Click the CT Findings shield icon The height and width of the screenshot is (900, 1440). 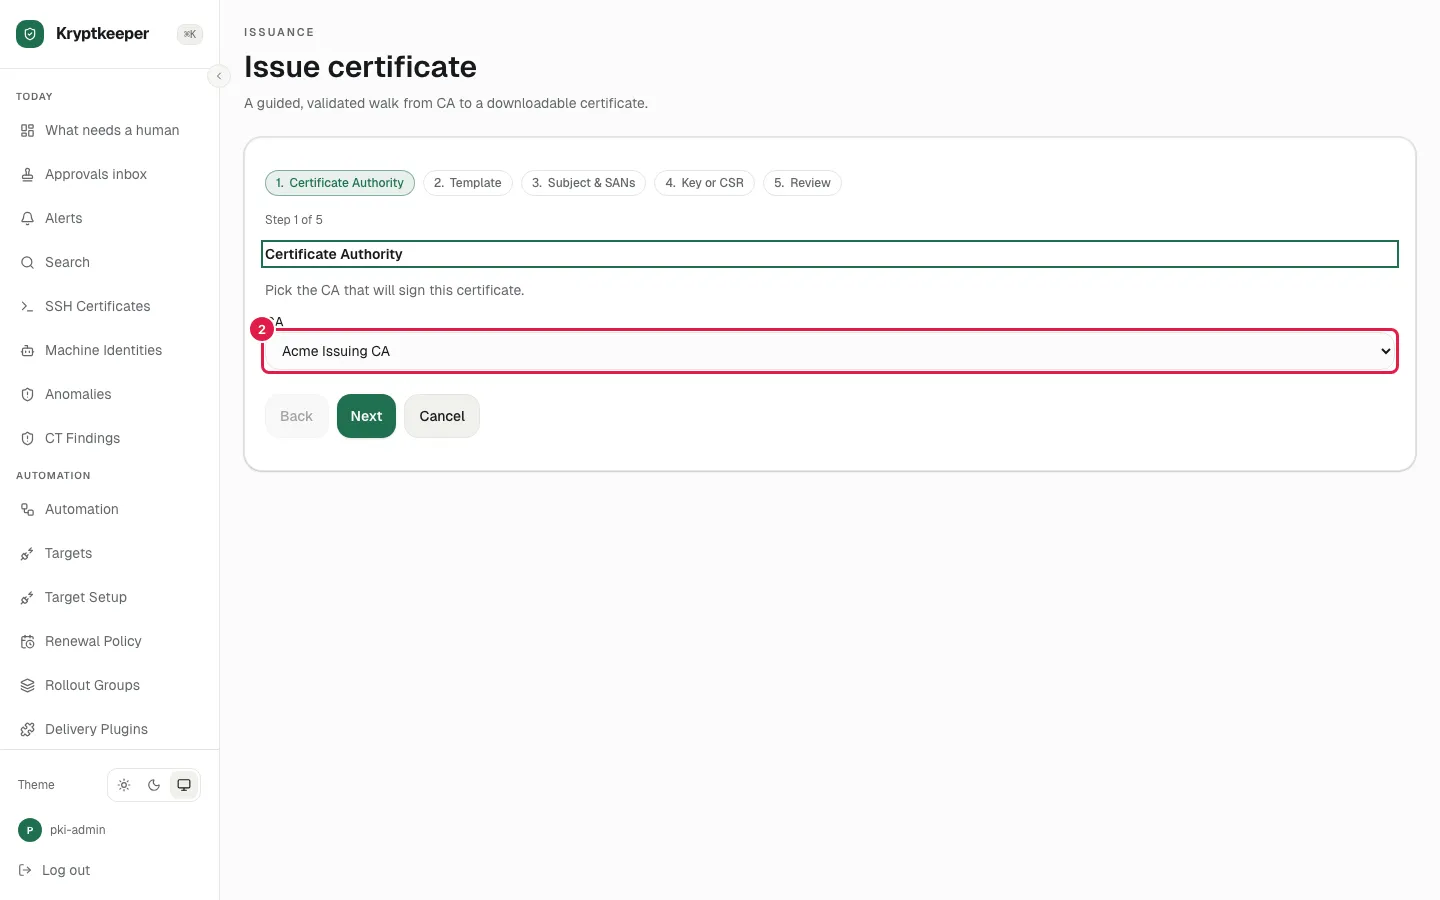27,439
